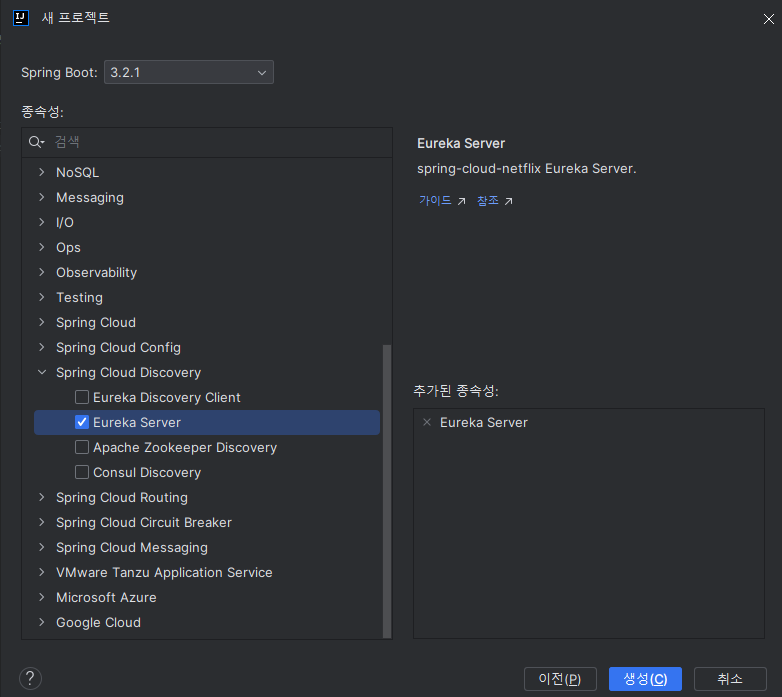Viewport: 782px width, 697px height.
Task: Expand the Ops category
Action: (42, 247)
